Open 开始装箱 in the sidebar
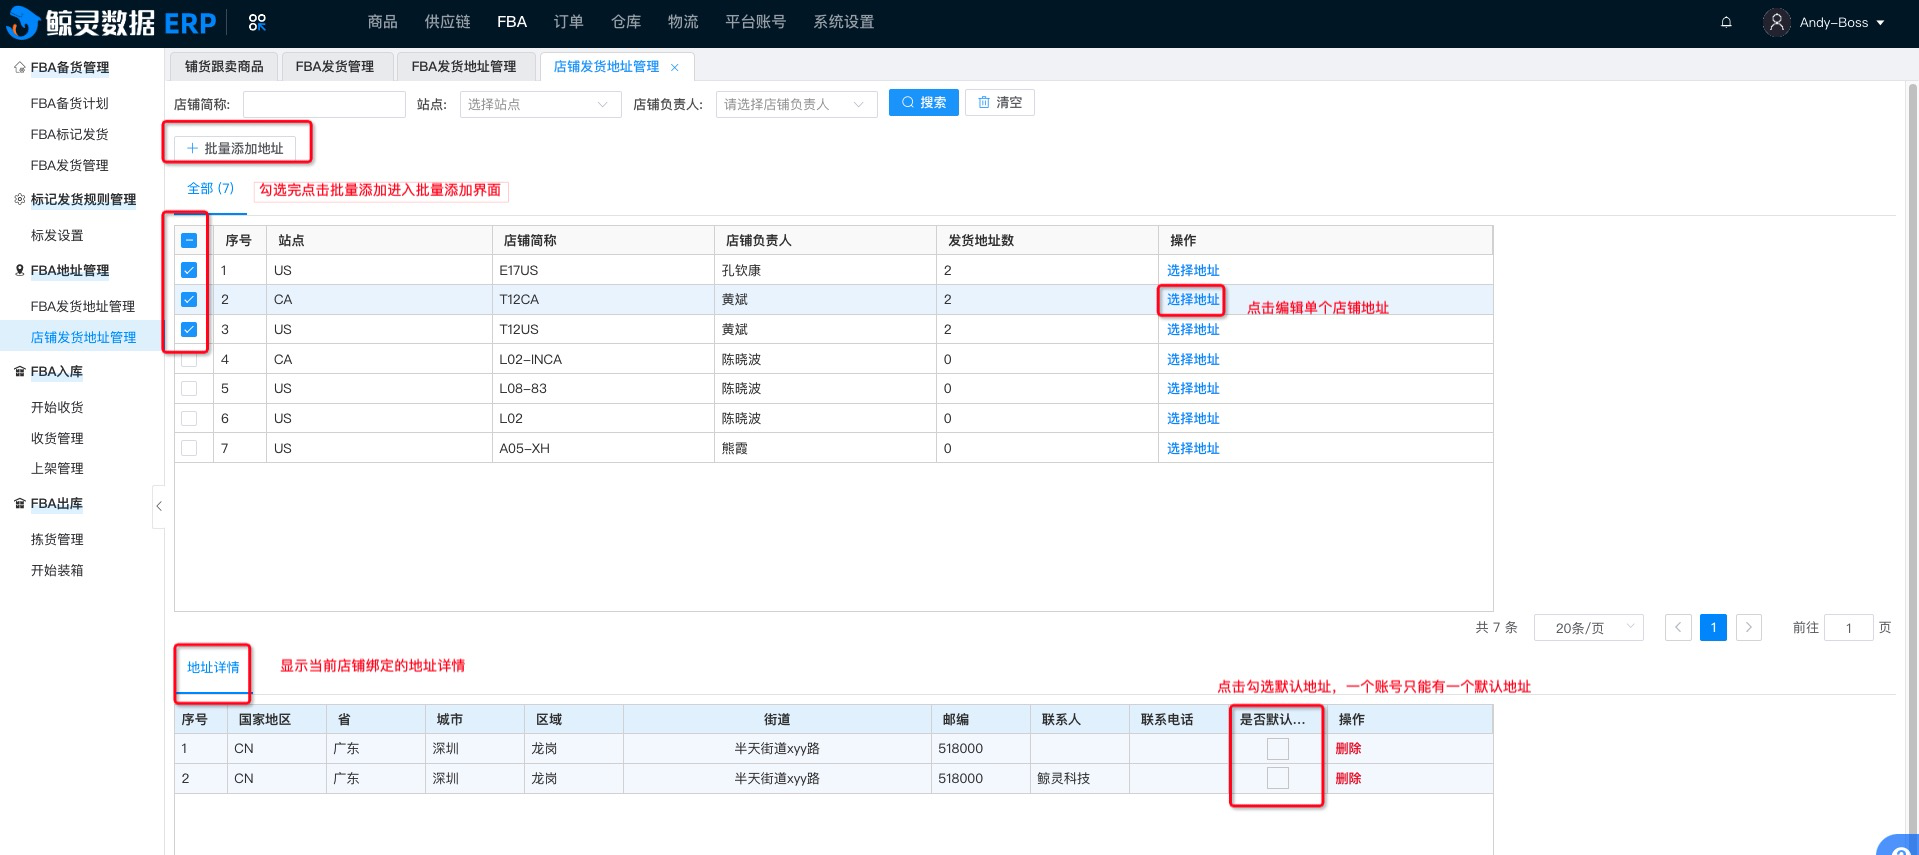1919x855 pixels. [x=57, y=571]
